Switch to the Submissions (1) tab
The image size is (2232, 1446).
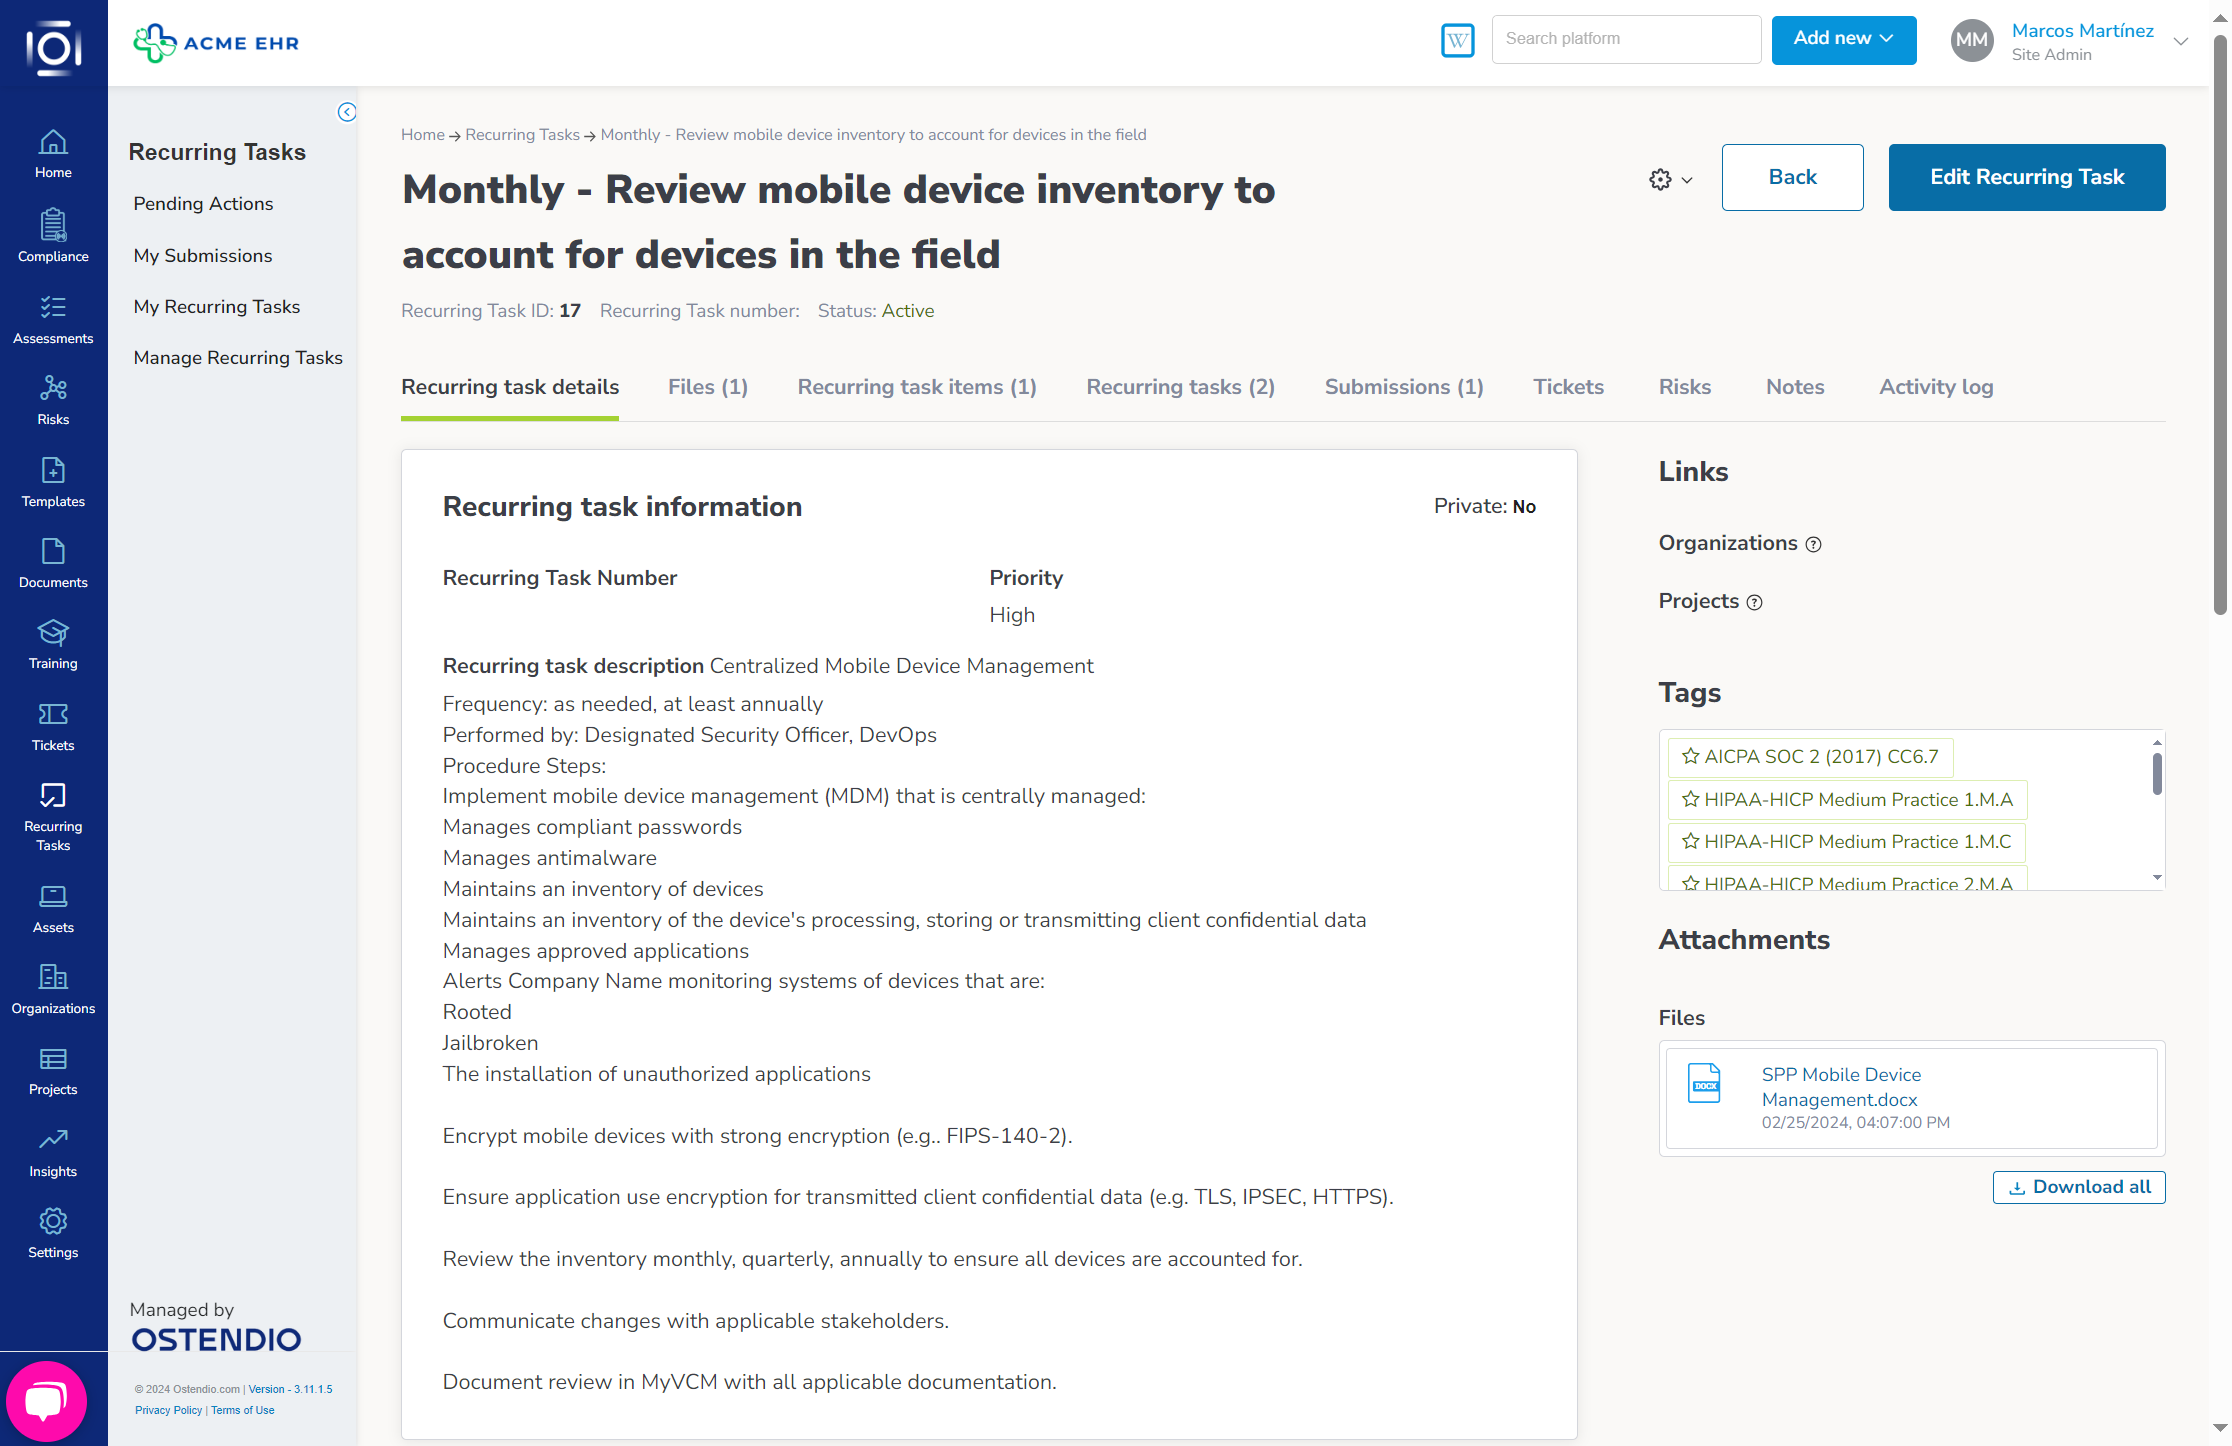coord(1403,387)
